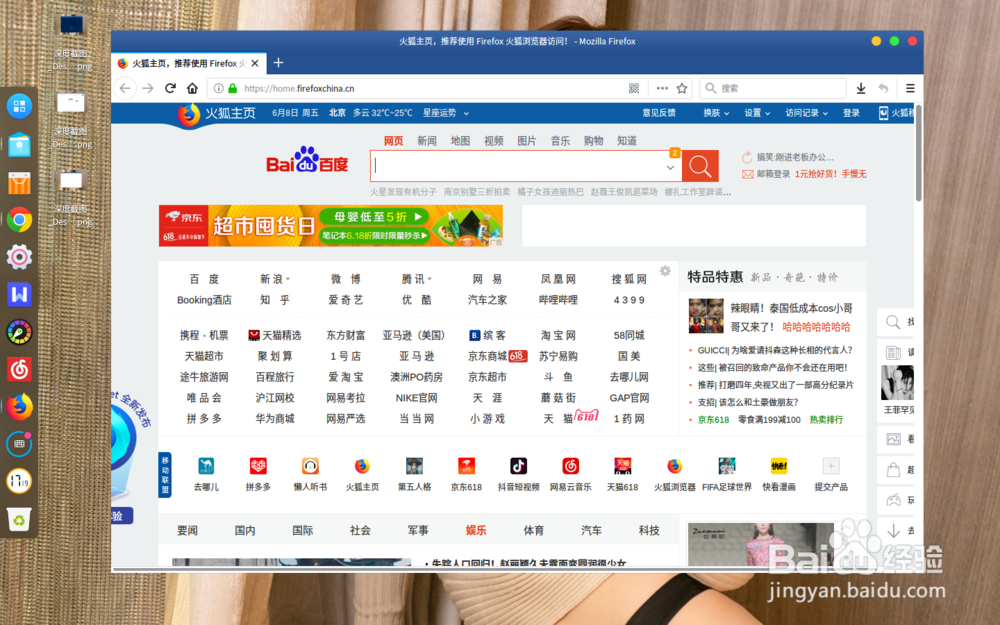Viewport: 1000px width, 625px height.
Task: Open the 快看漫画 app icon
Action: click(x=779, y=466)
